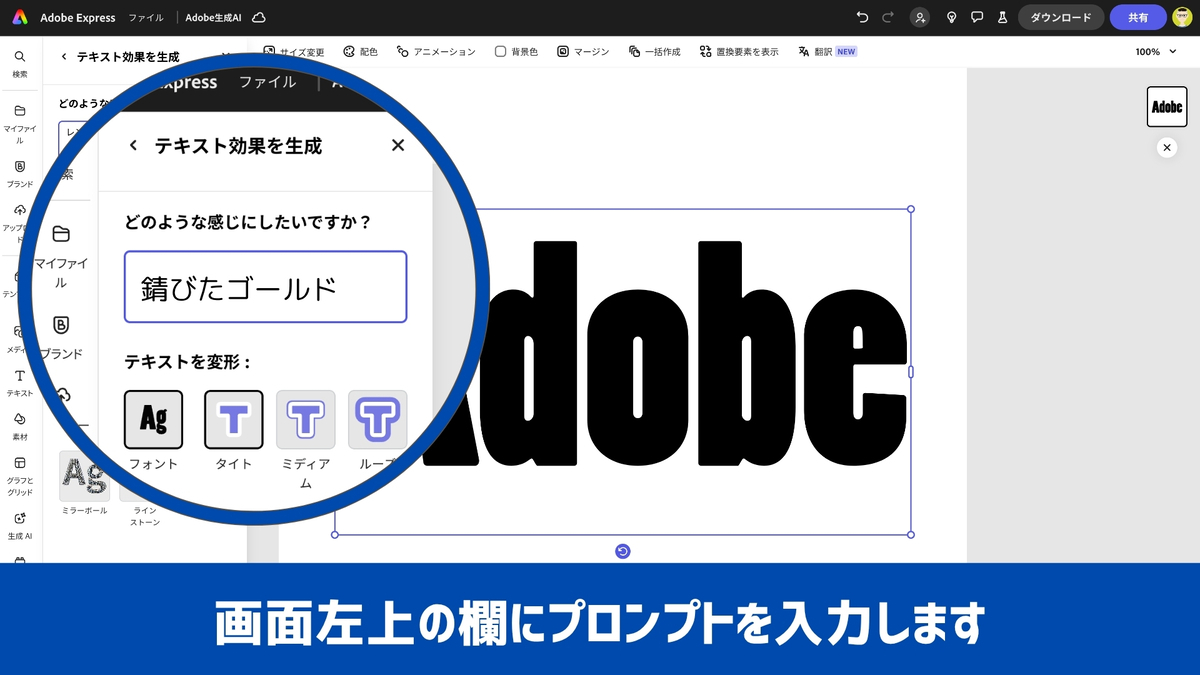
Task: Select the ループ outline option
Action: 377,431
